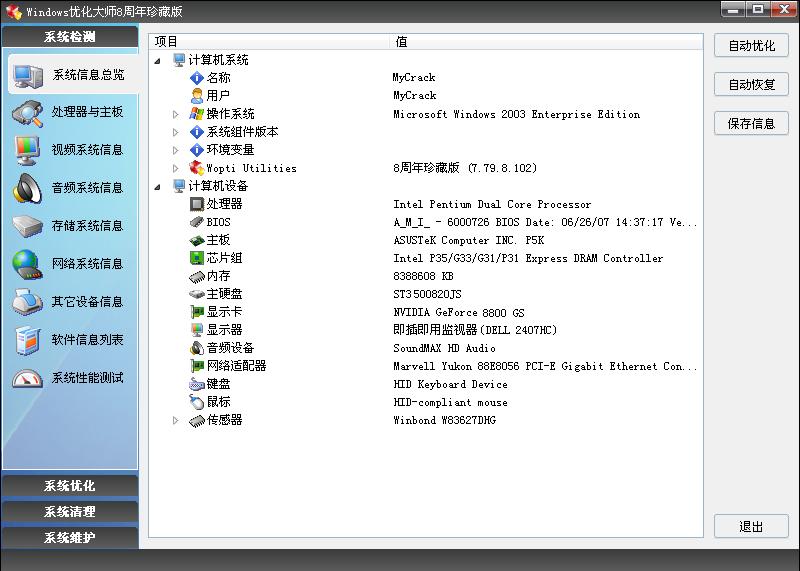
Task: Switch to the 系统清理 section tab
Action: pyautogui.click(x=70, y=512)
